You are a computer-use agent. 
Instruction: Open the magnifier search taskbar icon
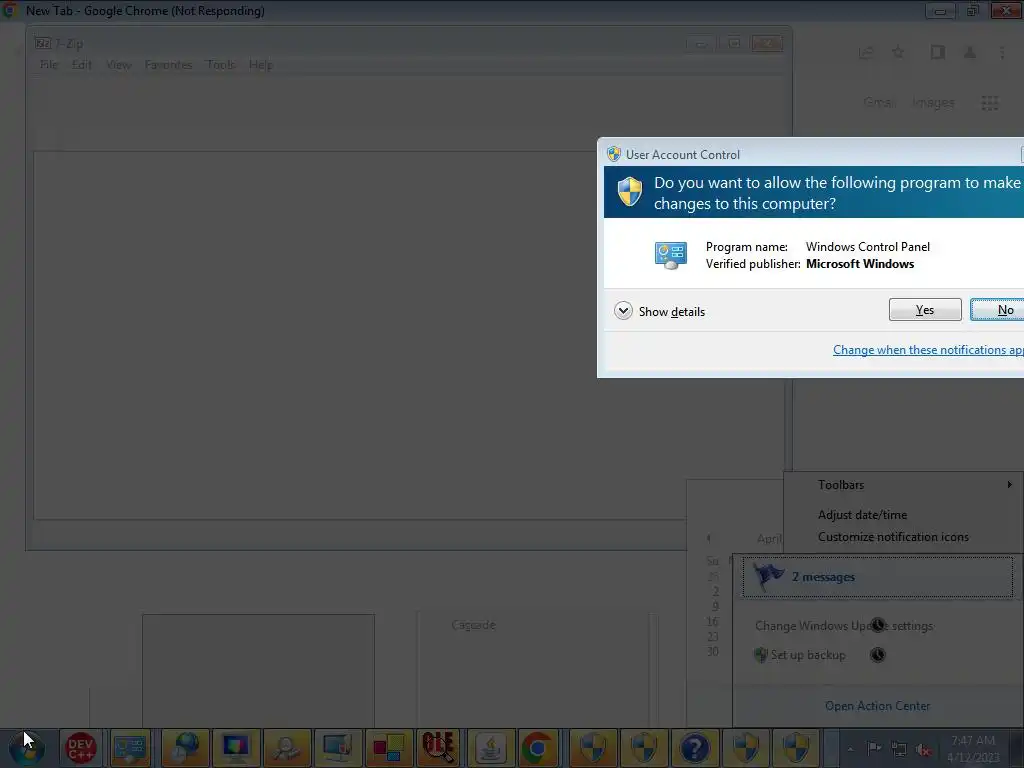point(285,748)
